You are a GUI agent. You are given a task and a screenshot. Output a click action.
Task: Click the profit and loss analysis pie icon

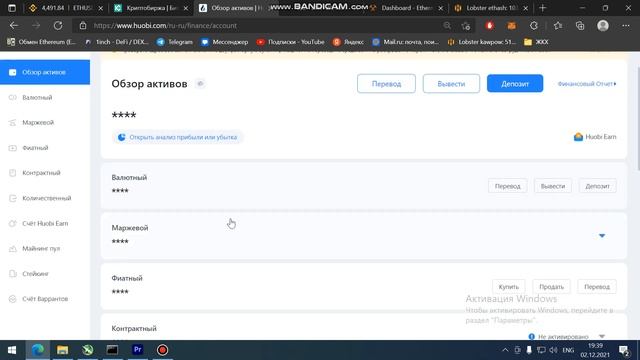[x=121, y=137]
